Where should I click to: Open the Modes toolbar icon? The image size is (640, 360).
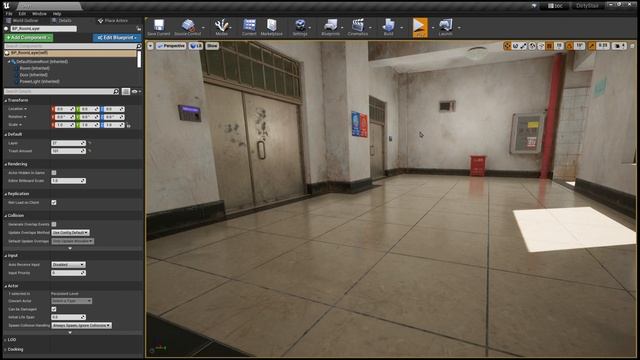pos(221,25)
